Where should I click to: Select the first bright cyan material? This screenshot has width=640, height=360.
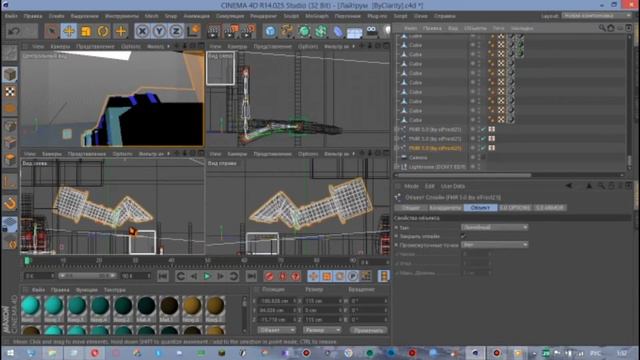[31, 306]
